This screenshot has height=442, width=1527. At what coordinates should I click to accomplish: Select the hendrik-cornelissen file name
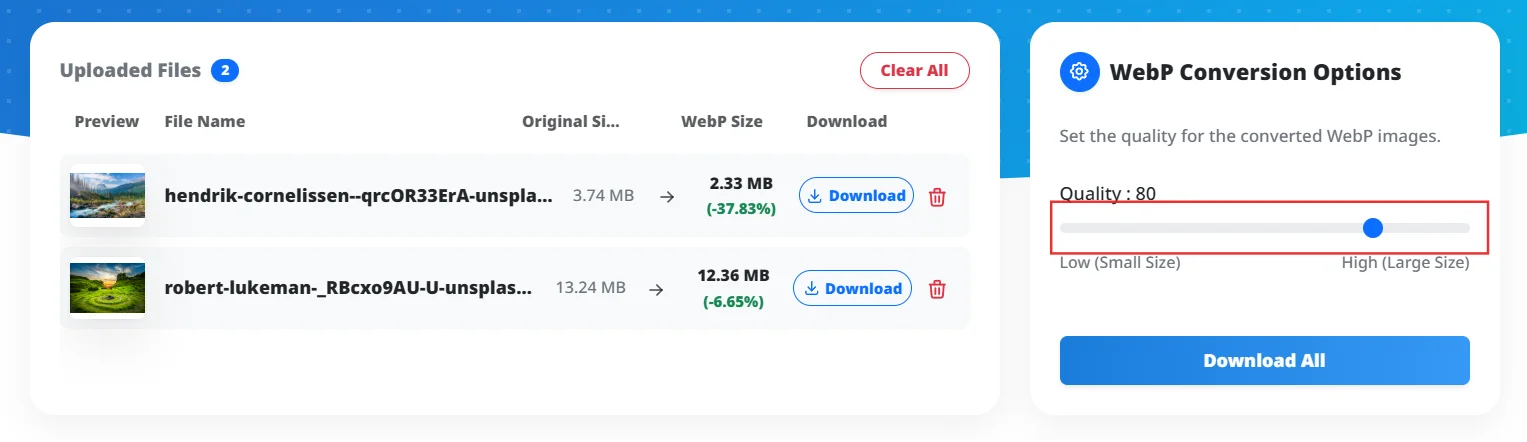pos(358,196)
